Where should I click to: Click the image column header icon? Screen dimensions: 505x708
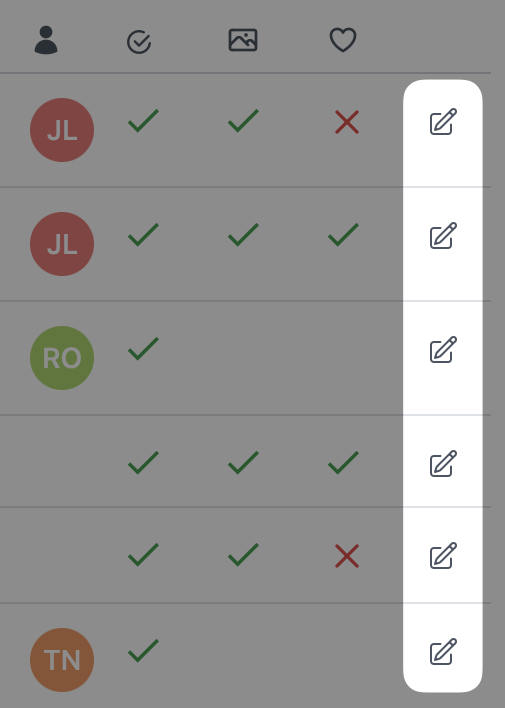(243, 40)
